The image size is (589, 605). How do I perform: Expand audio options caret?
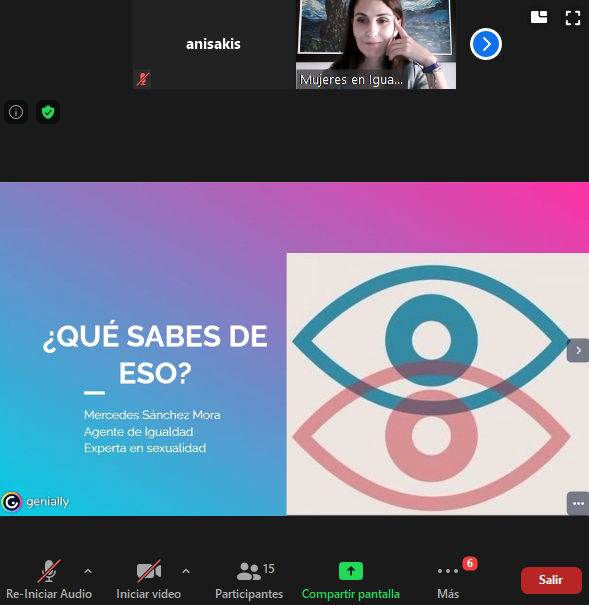88,571
